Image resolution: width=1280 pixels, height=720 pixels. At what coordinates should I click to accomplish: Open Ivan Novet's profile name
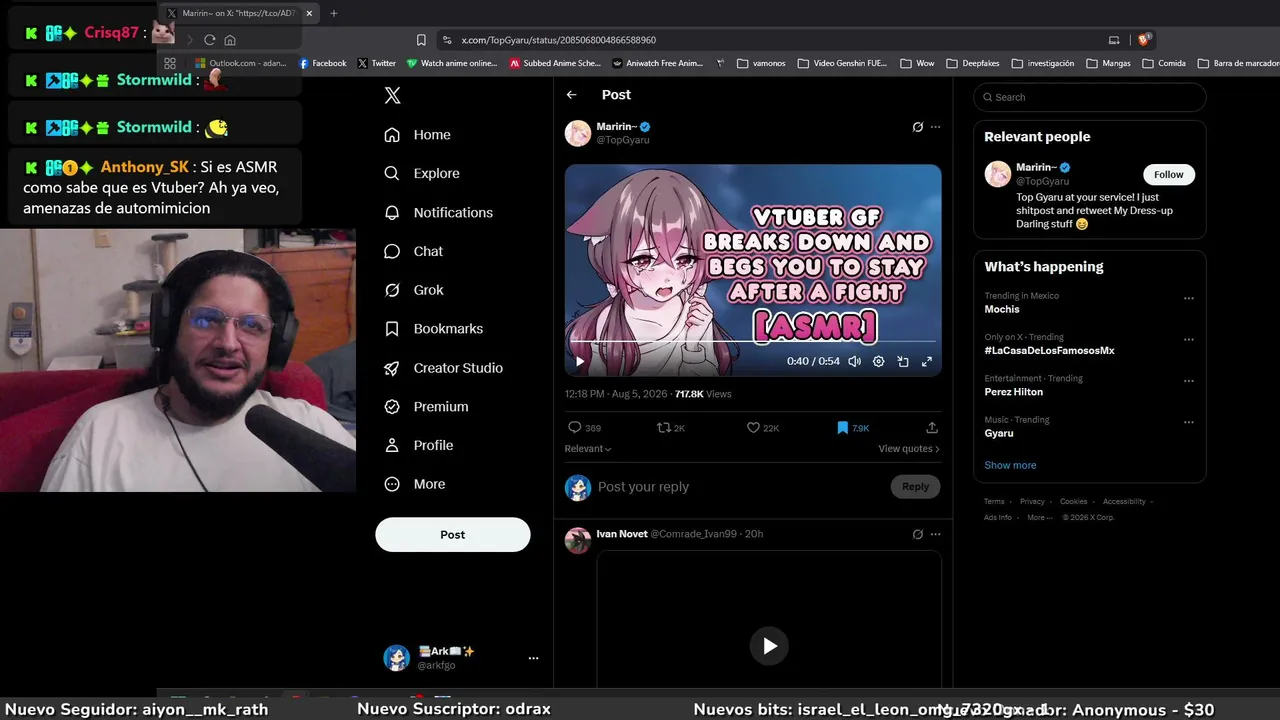tap(622, 534)
